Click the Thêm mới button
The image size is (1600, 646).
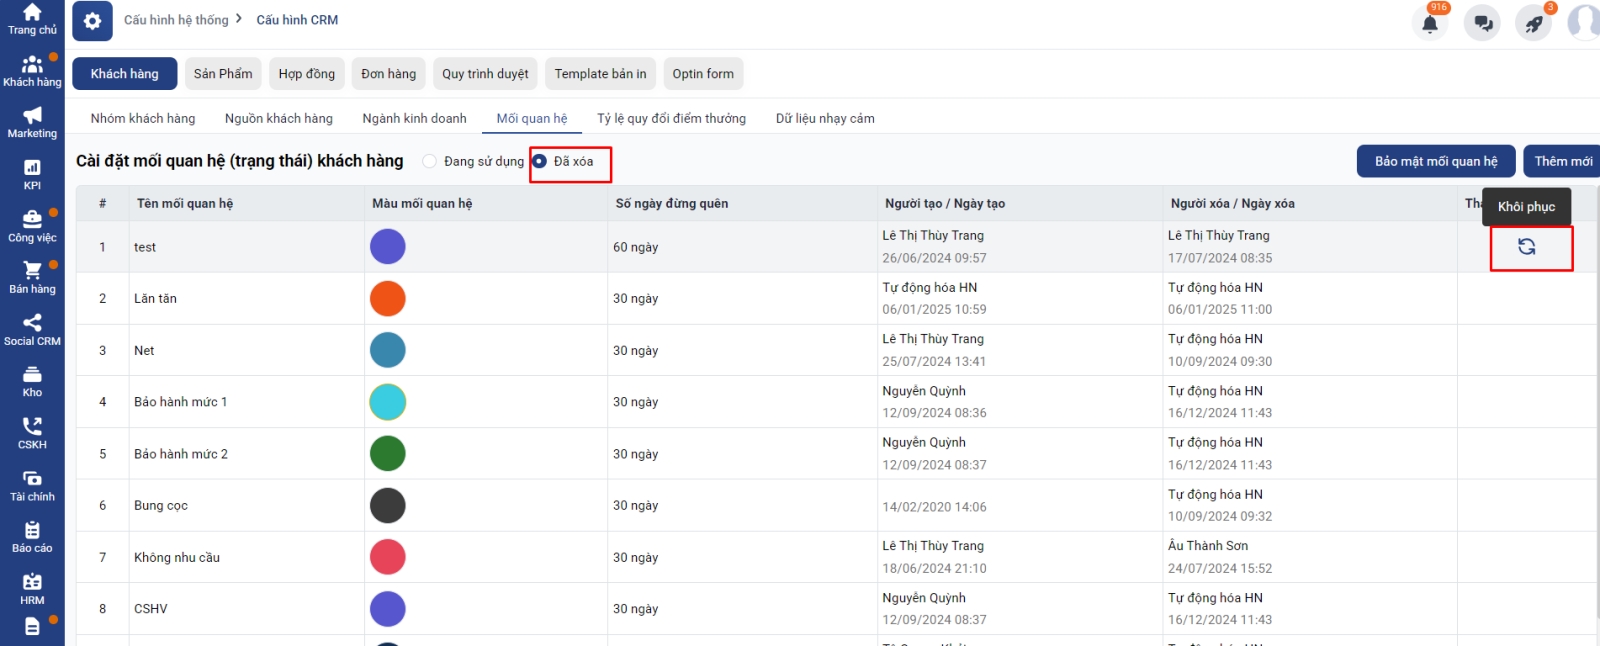tap(1562, 161)
